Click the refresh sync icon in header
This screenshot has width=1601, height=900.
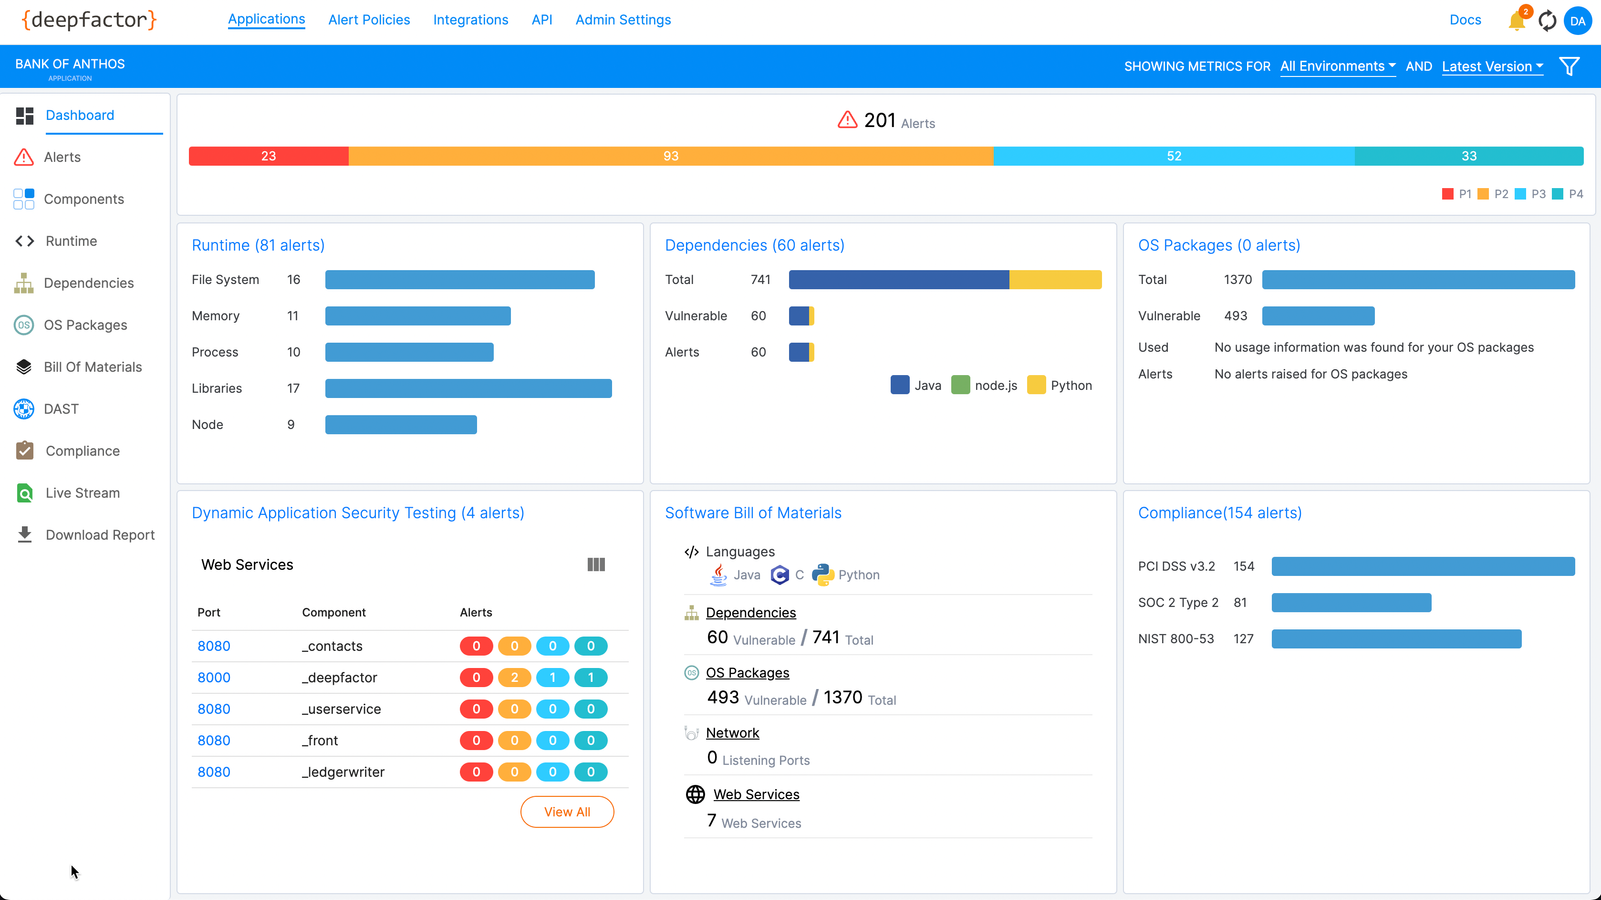1547,20
